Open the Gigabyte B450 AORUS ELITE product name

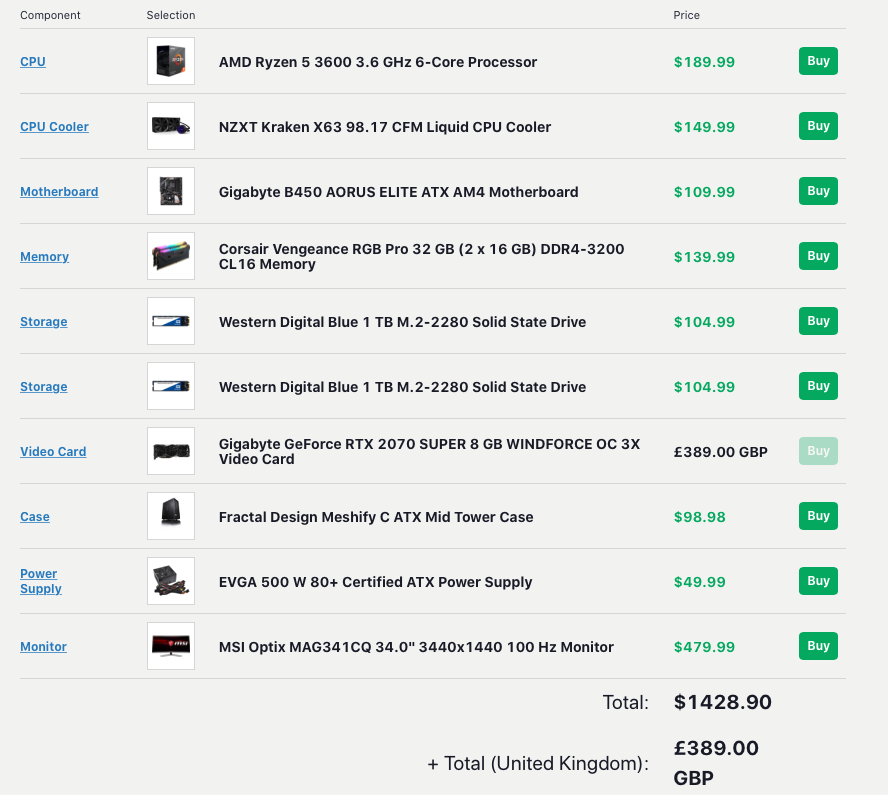coord(398,192)
